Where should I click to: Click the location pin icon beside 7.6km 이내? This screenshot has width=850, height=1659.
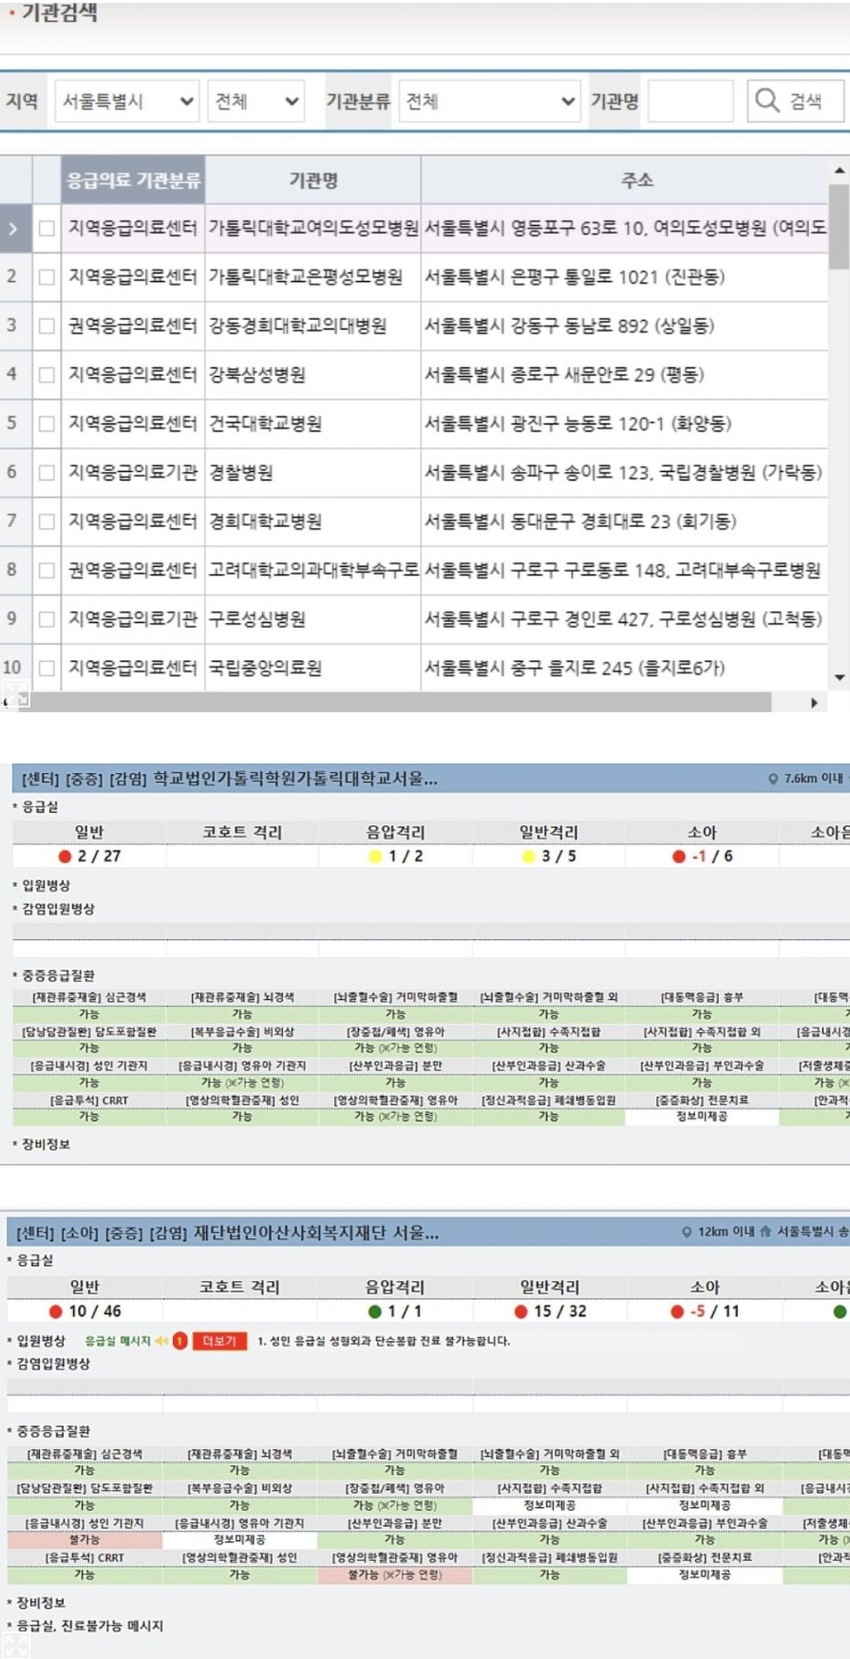[772, 779]
